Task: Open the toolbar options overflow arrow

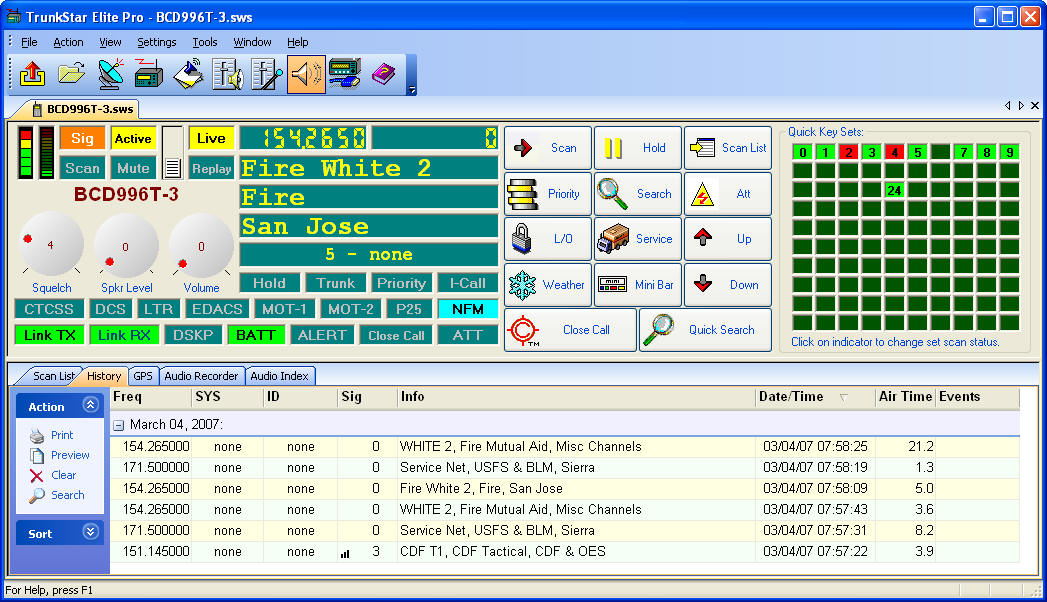Action: [x=412, y=89]
